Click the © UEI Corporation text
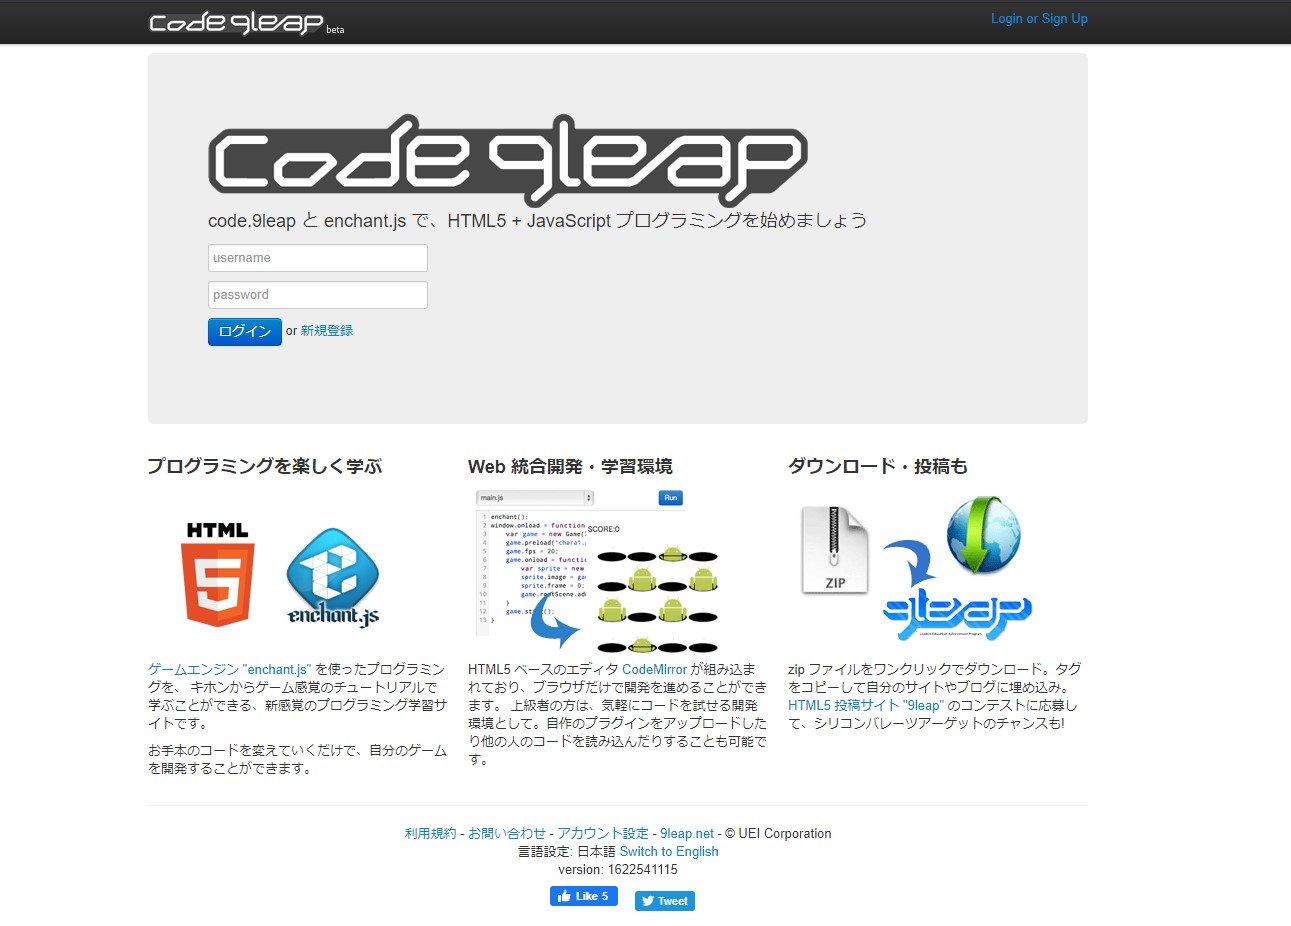The width and height of the screenshot is (1291, 926). pyautogui.click(x=778, y=833)
